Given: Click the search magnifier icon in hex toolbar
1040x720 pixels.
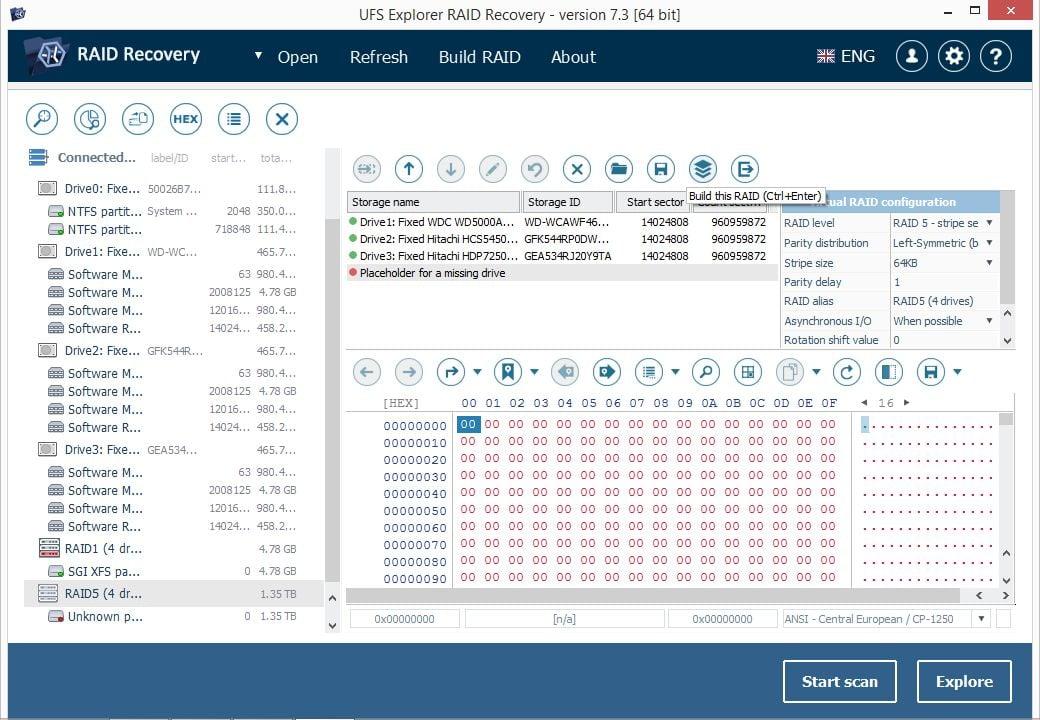Looking at the screenshot, I should point(706,372).
